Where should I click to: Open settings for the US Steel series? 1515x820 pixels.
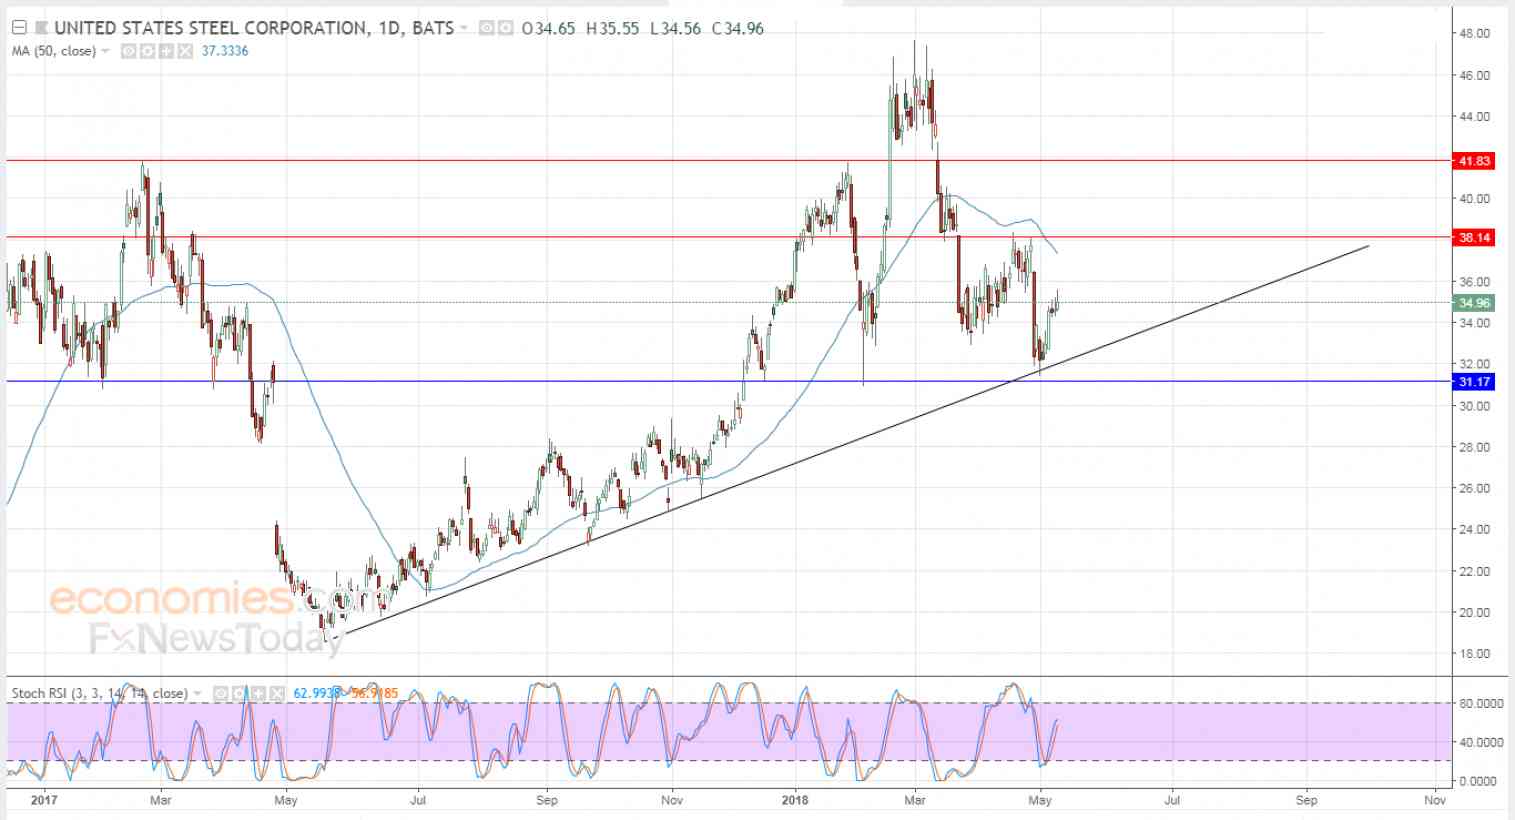click(x=505, y=28)
